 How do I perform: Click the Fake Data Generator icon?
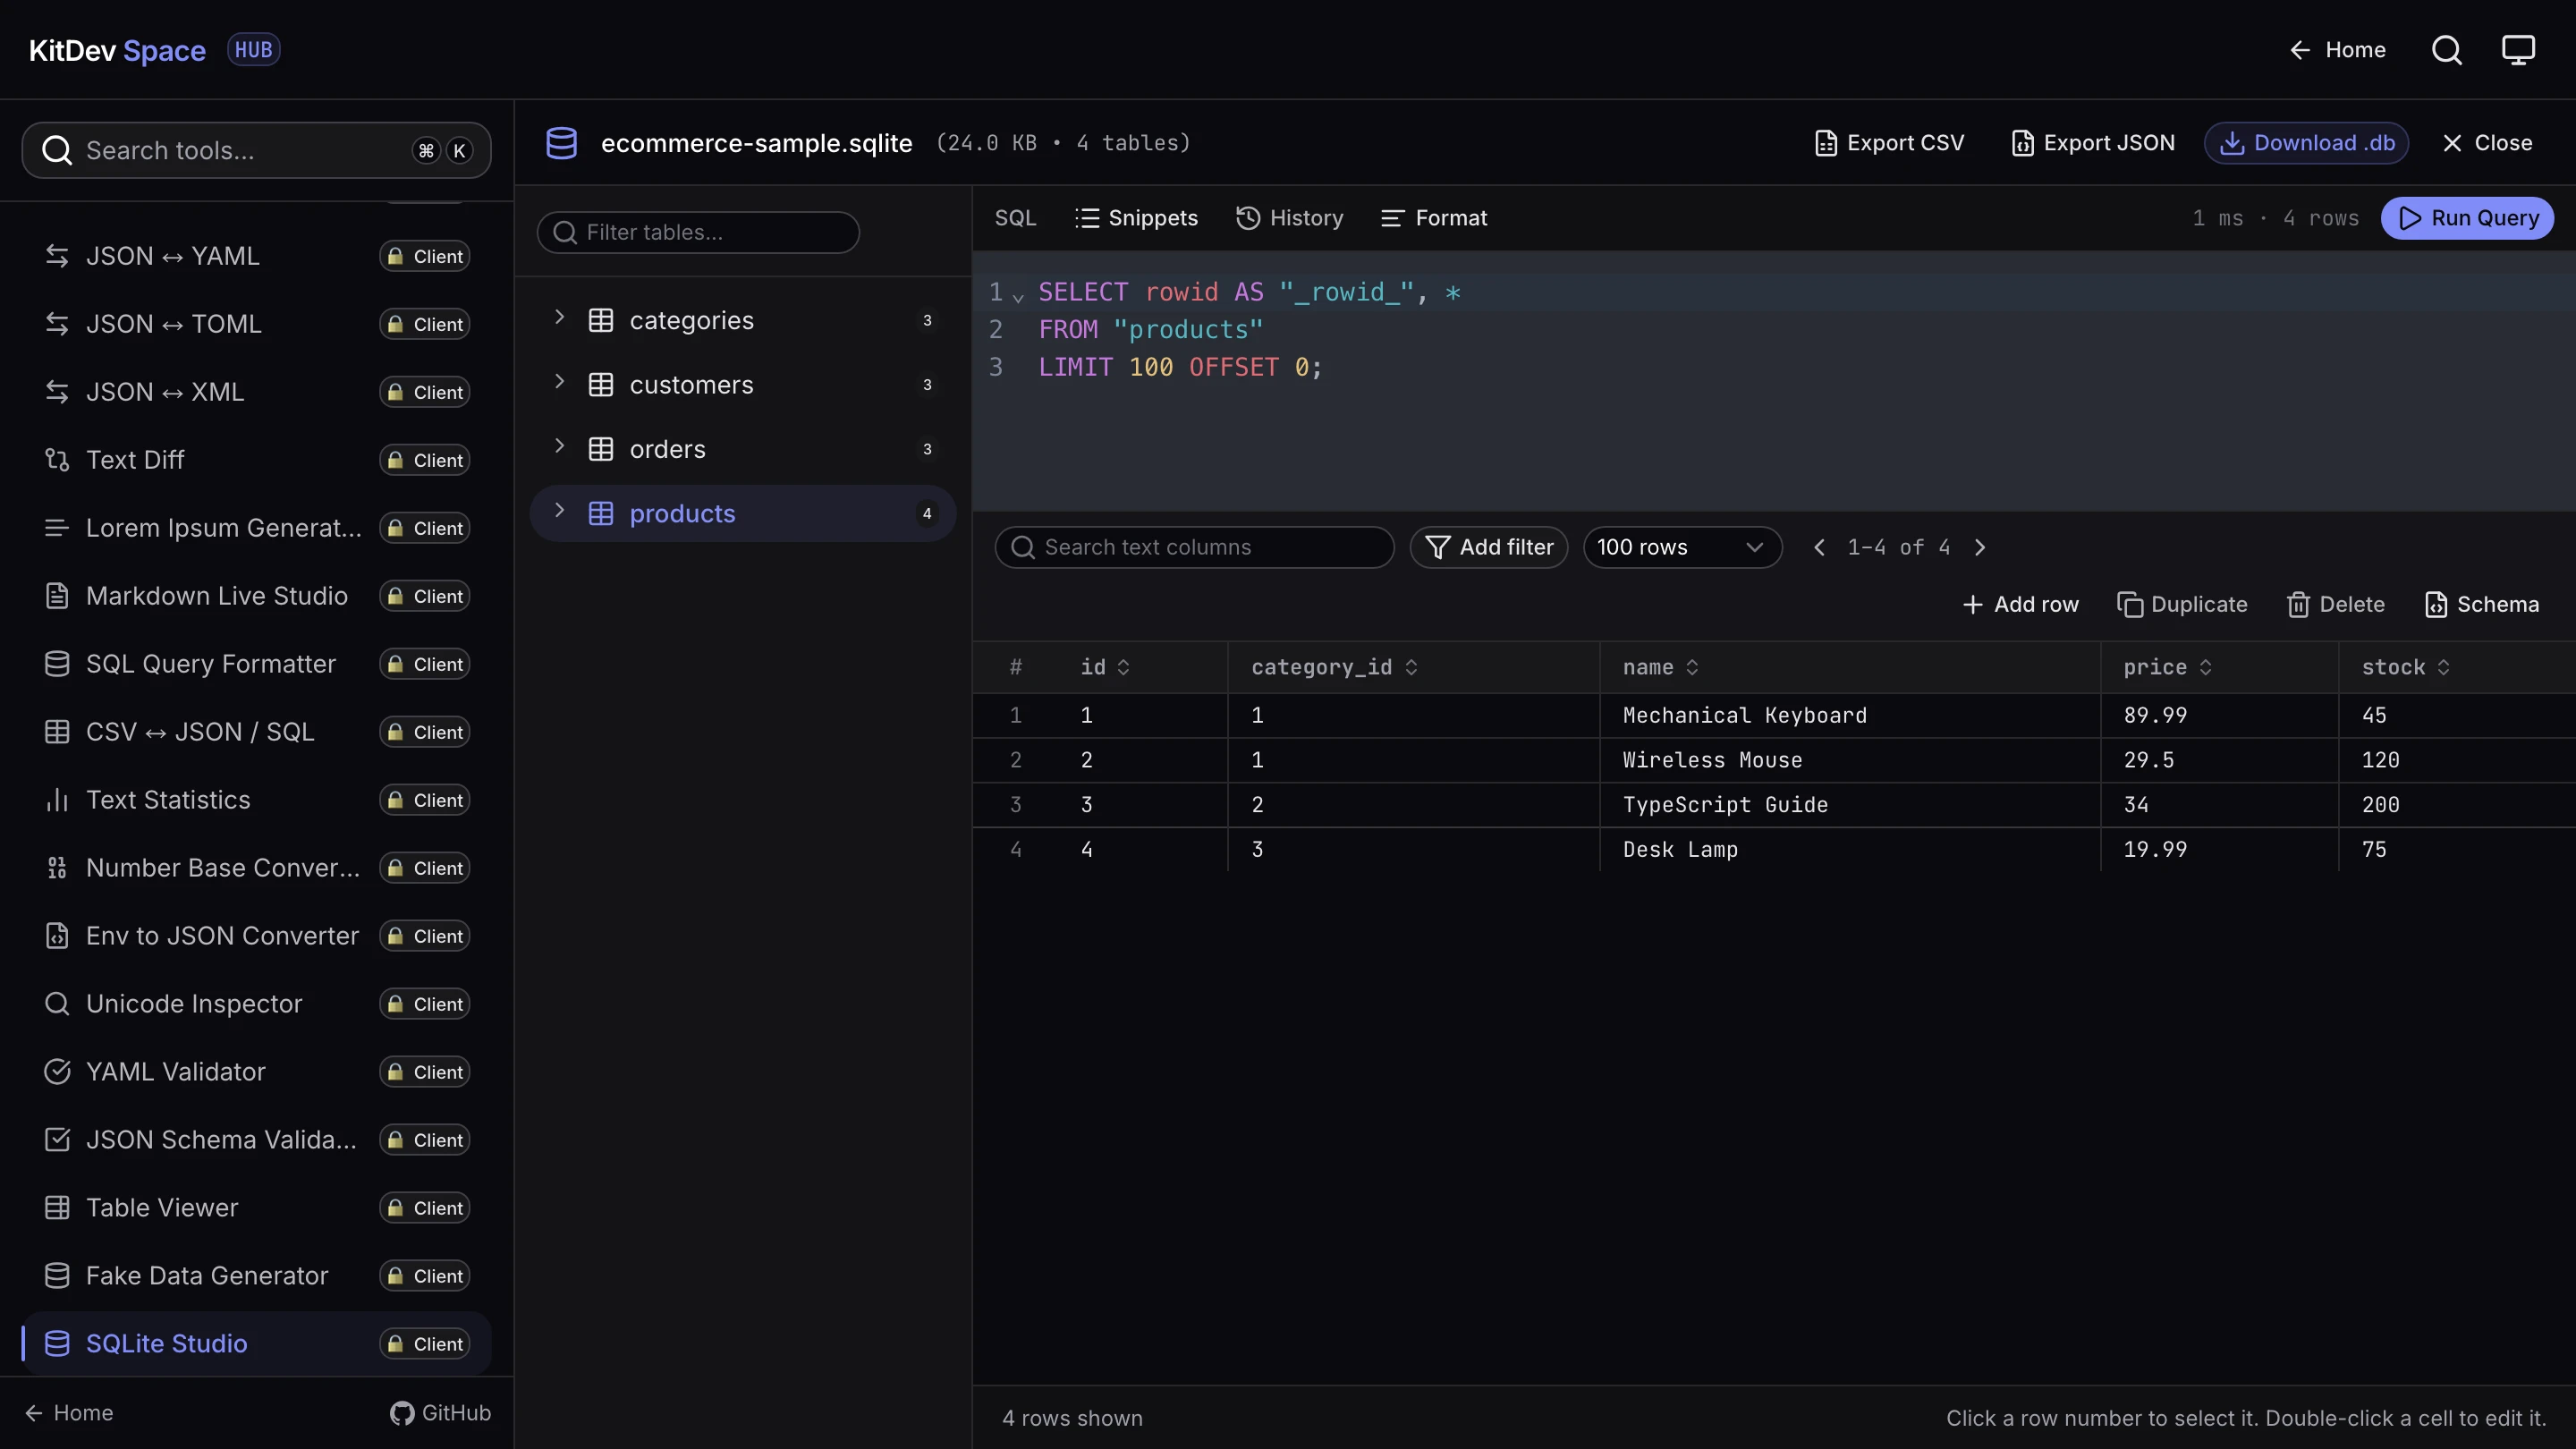pyautogui.click(x=57, y=1276)
